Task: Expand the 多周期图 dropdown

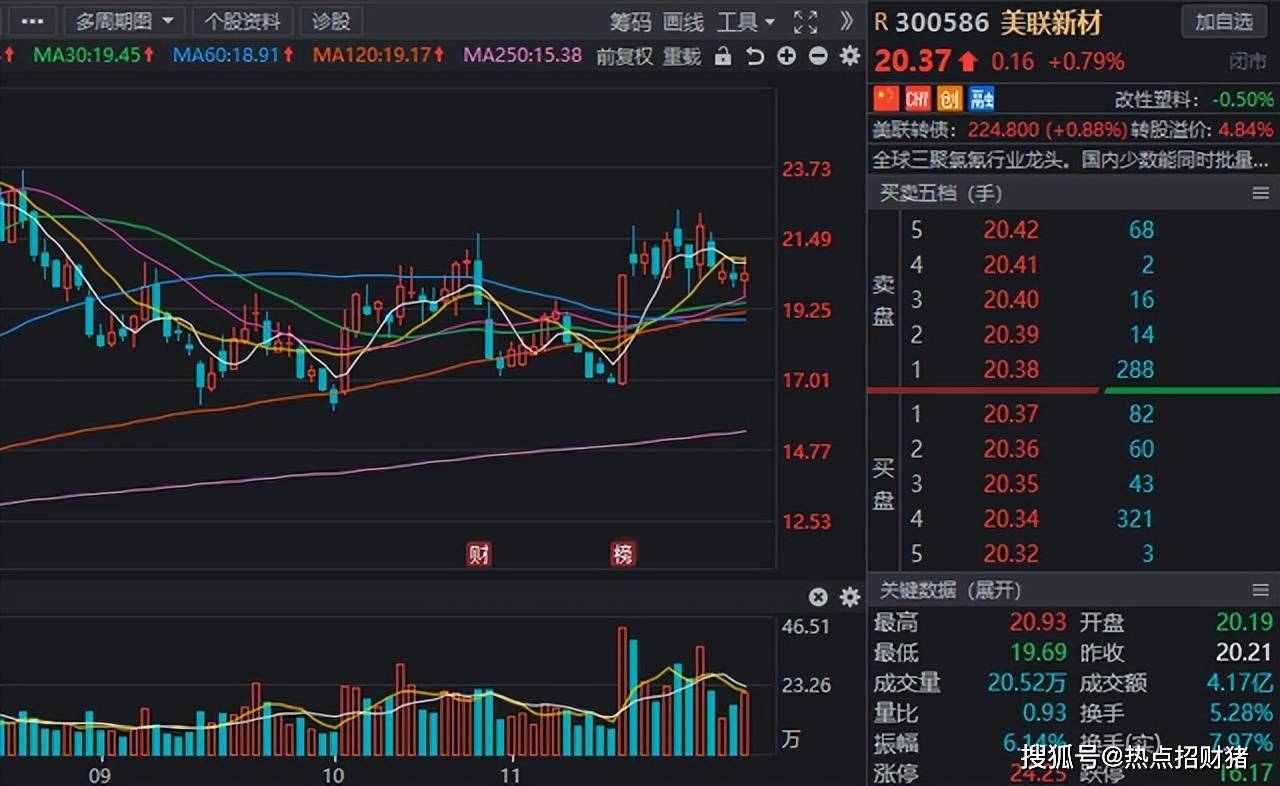Action: pos(125,21)
